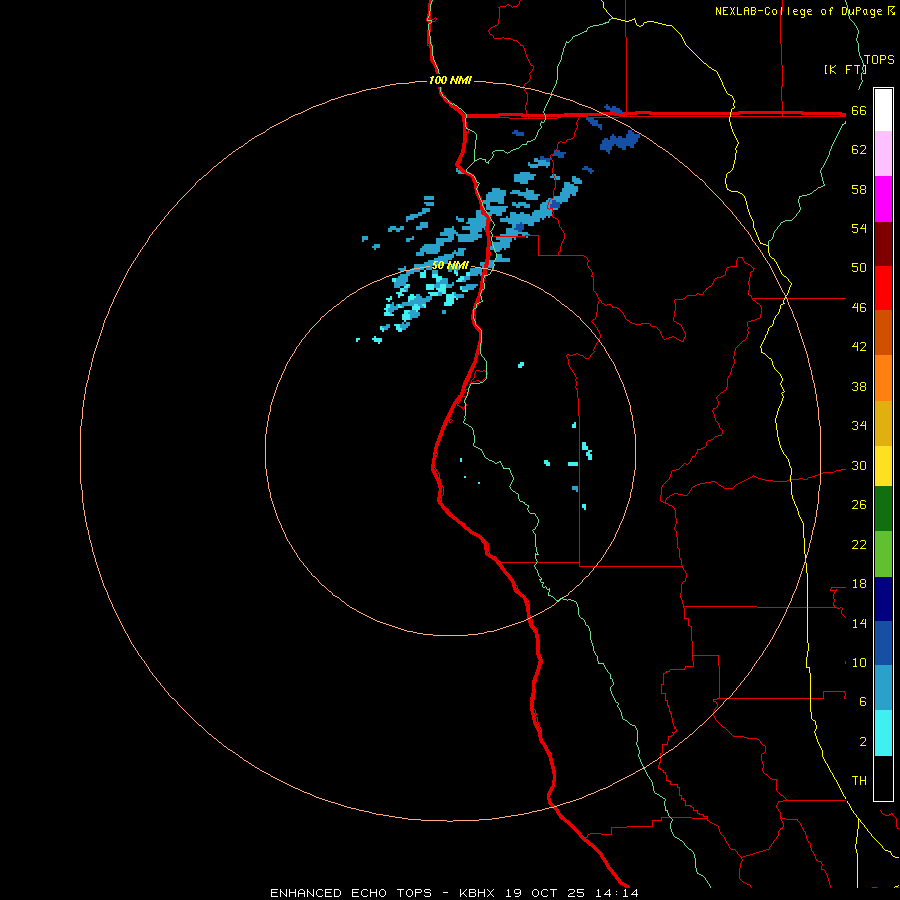Viewport: 900px width, 900px height.
Task: Click the legend value '46'
Action: click(859, 308)
